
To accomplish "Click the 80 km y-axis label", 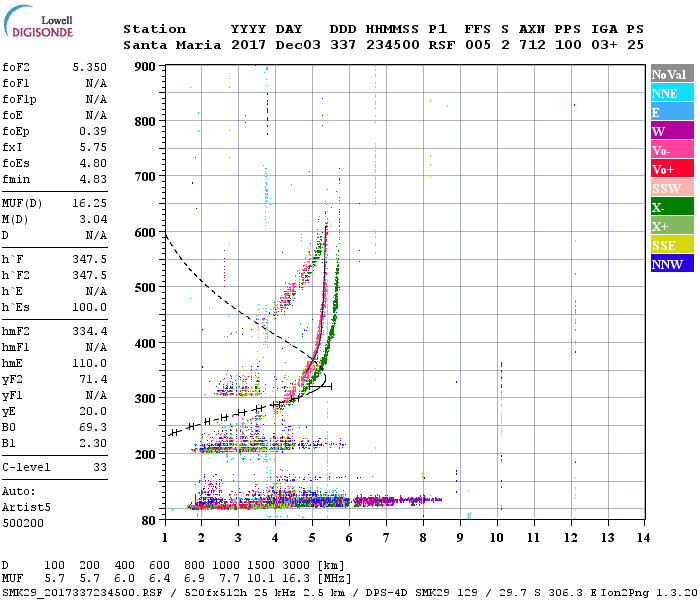I will [x=148, y=521].
